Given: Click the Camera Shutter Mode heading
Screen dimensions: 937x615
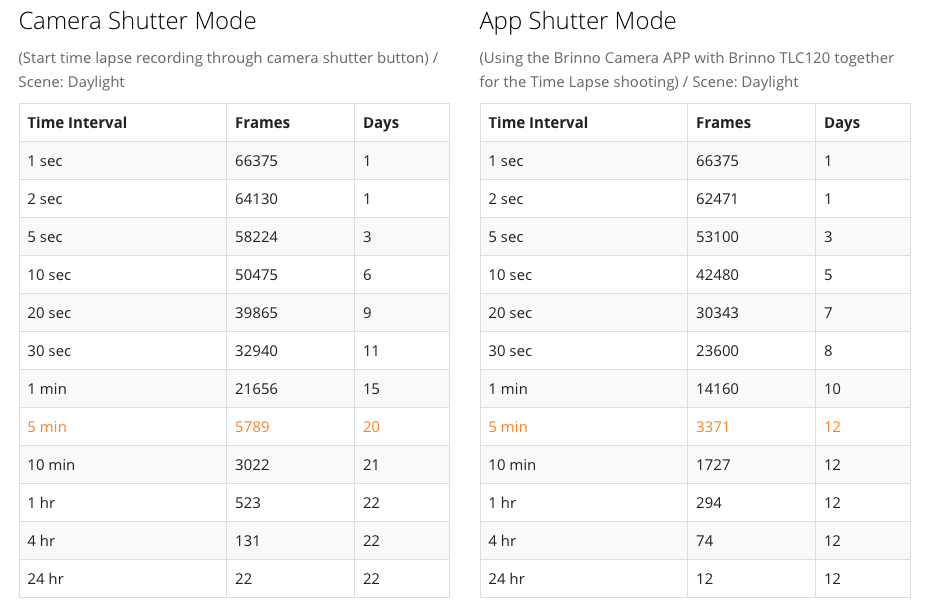Looking at the screenshot, I should point(137,21).
